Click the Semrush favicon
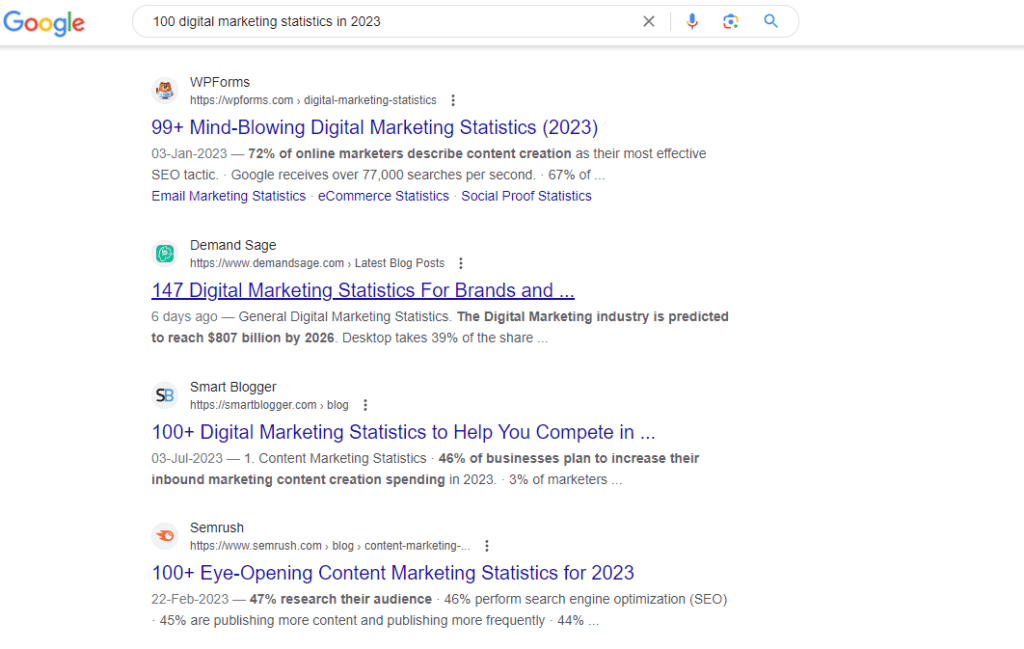The image size is (1024, 649). [165, 535]
